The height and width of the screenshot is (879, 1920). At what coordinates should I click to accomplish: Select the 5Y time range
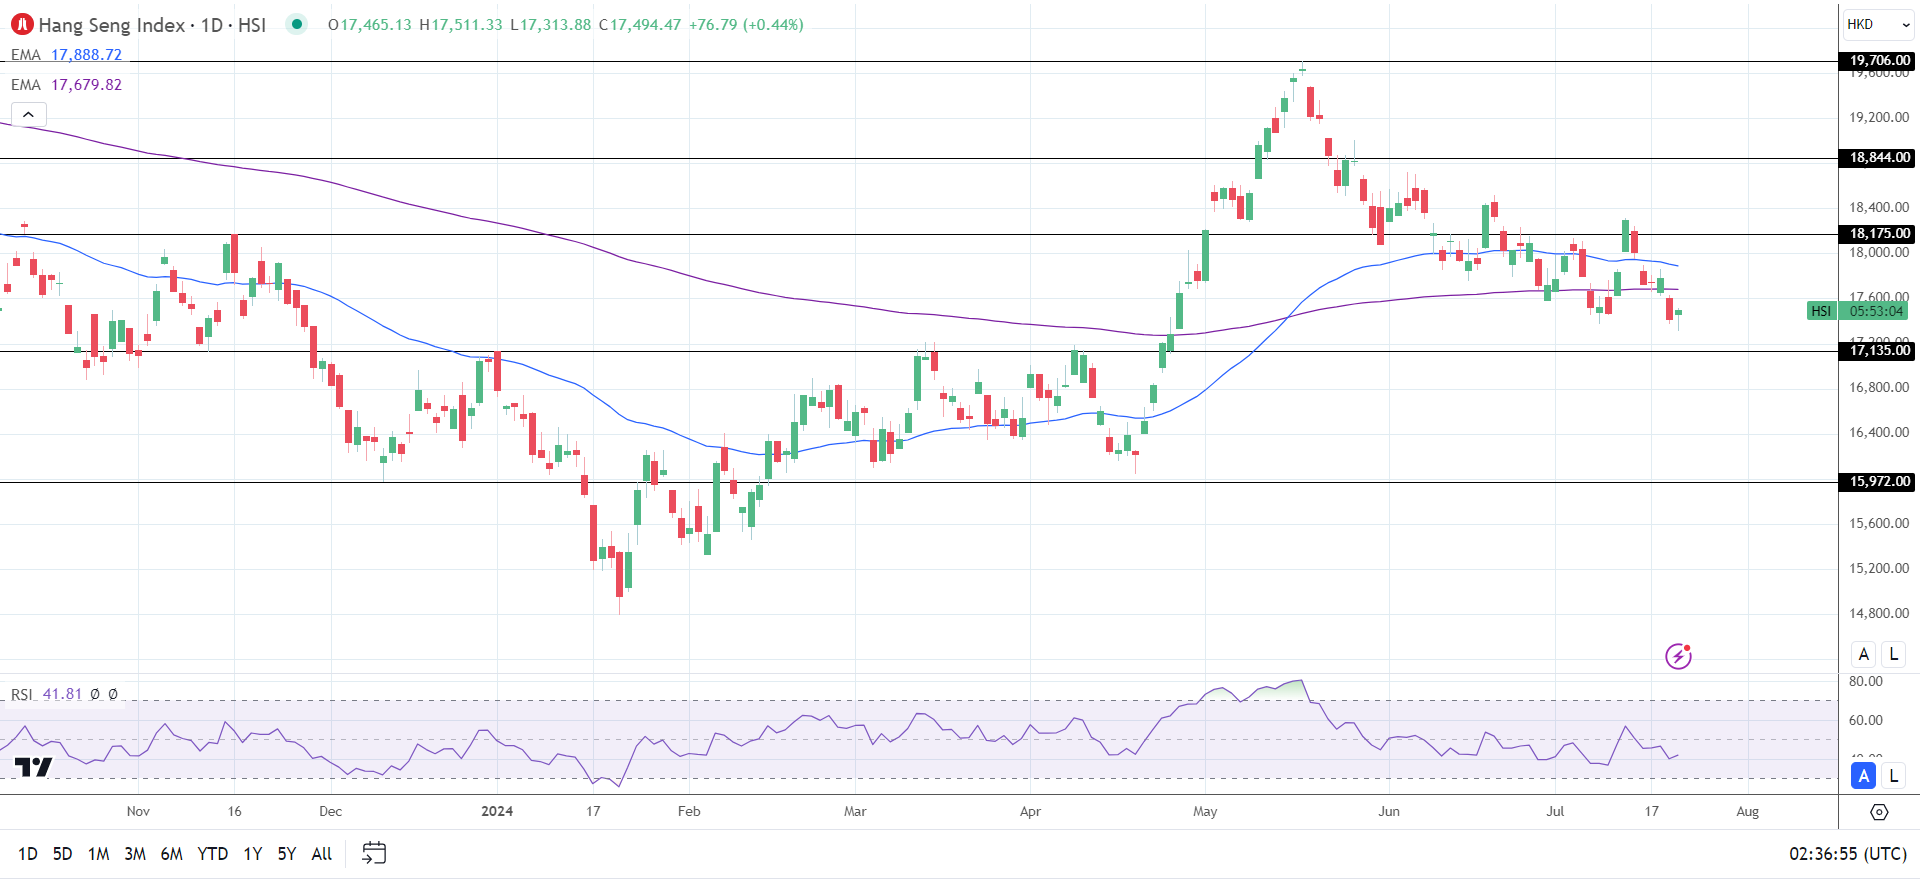[287, 854]
